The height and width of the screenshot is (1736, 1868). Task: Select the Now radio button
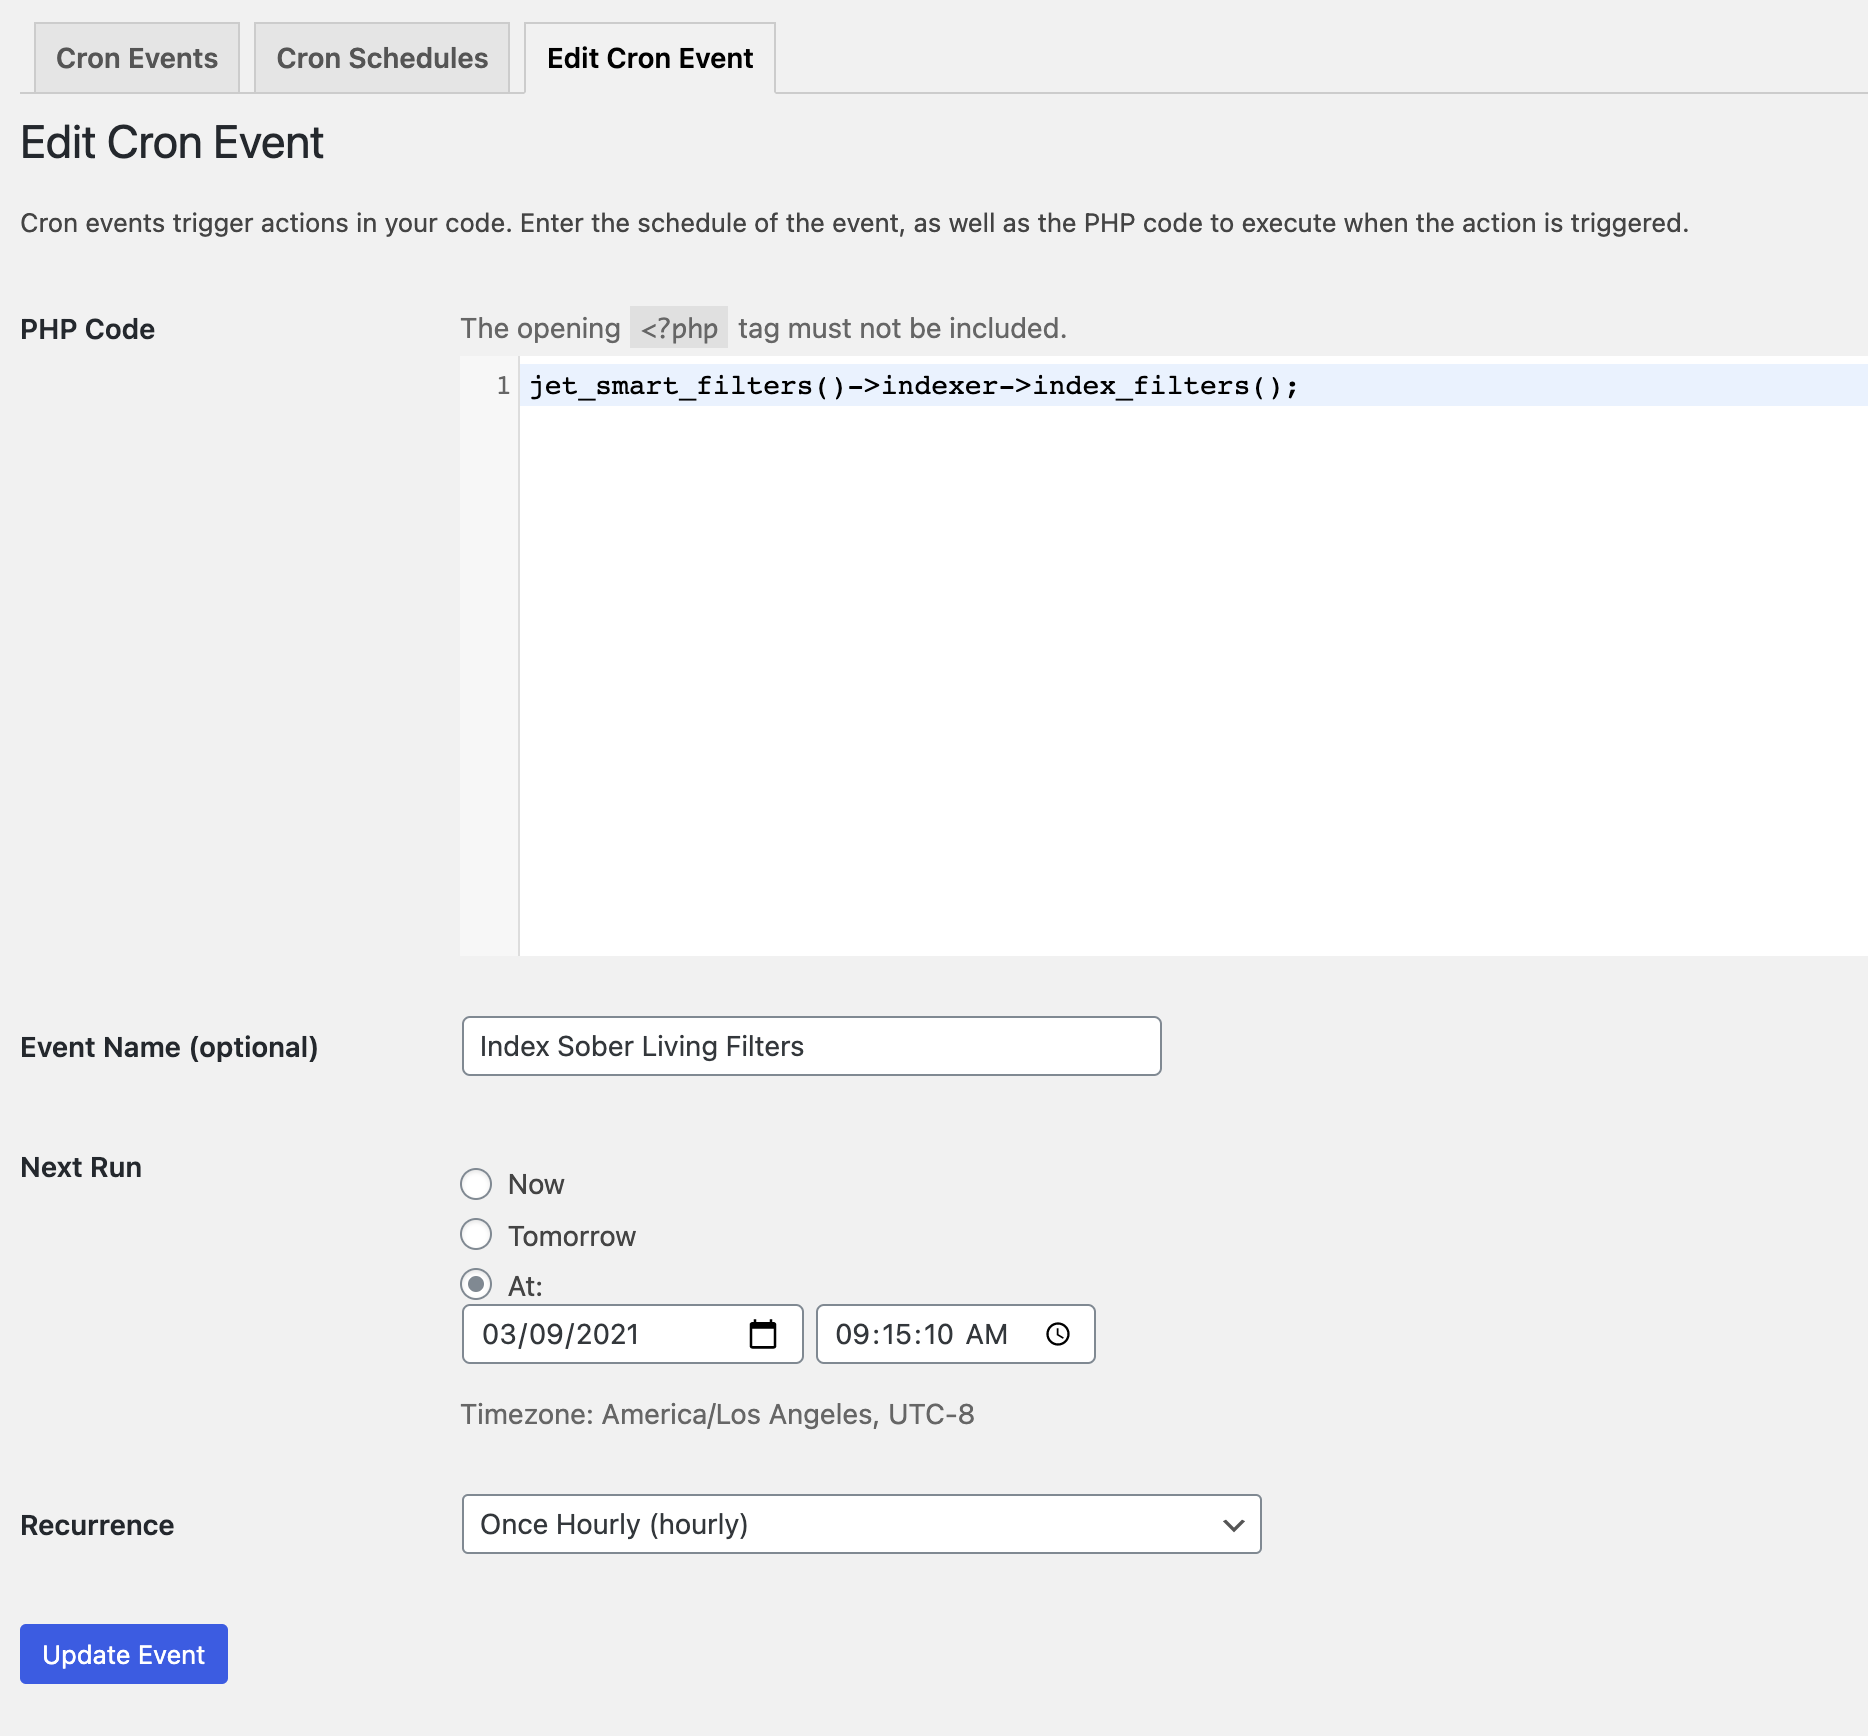[477, 1184]
